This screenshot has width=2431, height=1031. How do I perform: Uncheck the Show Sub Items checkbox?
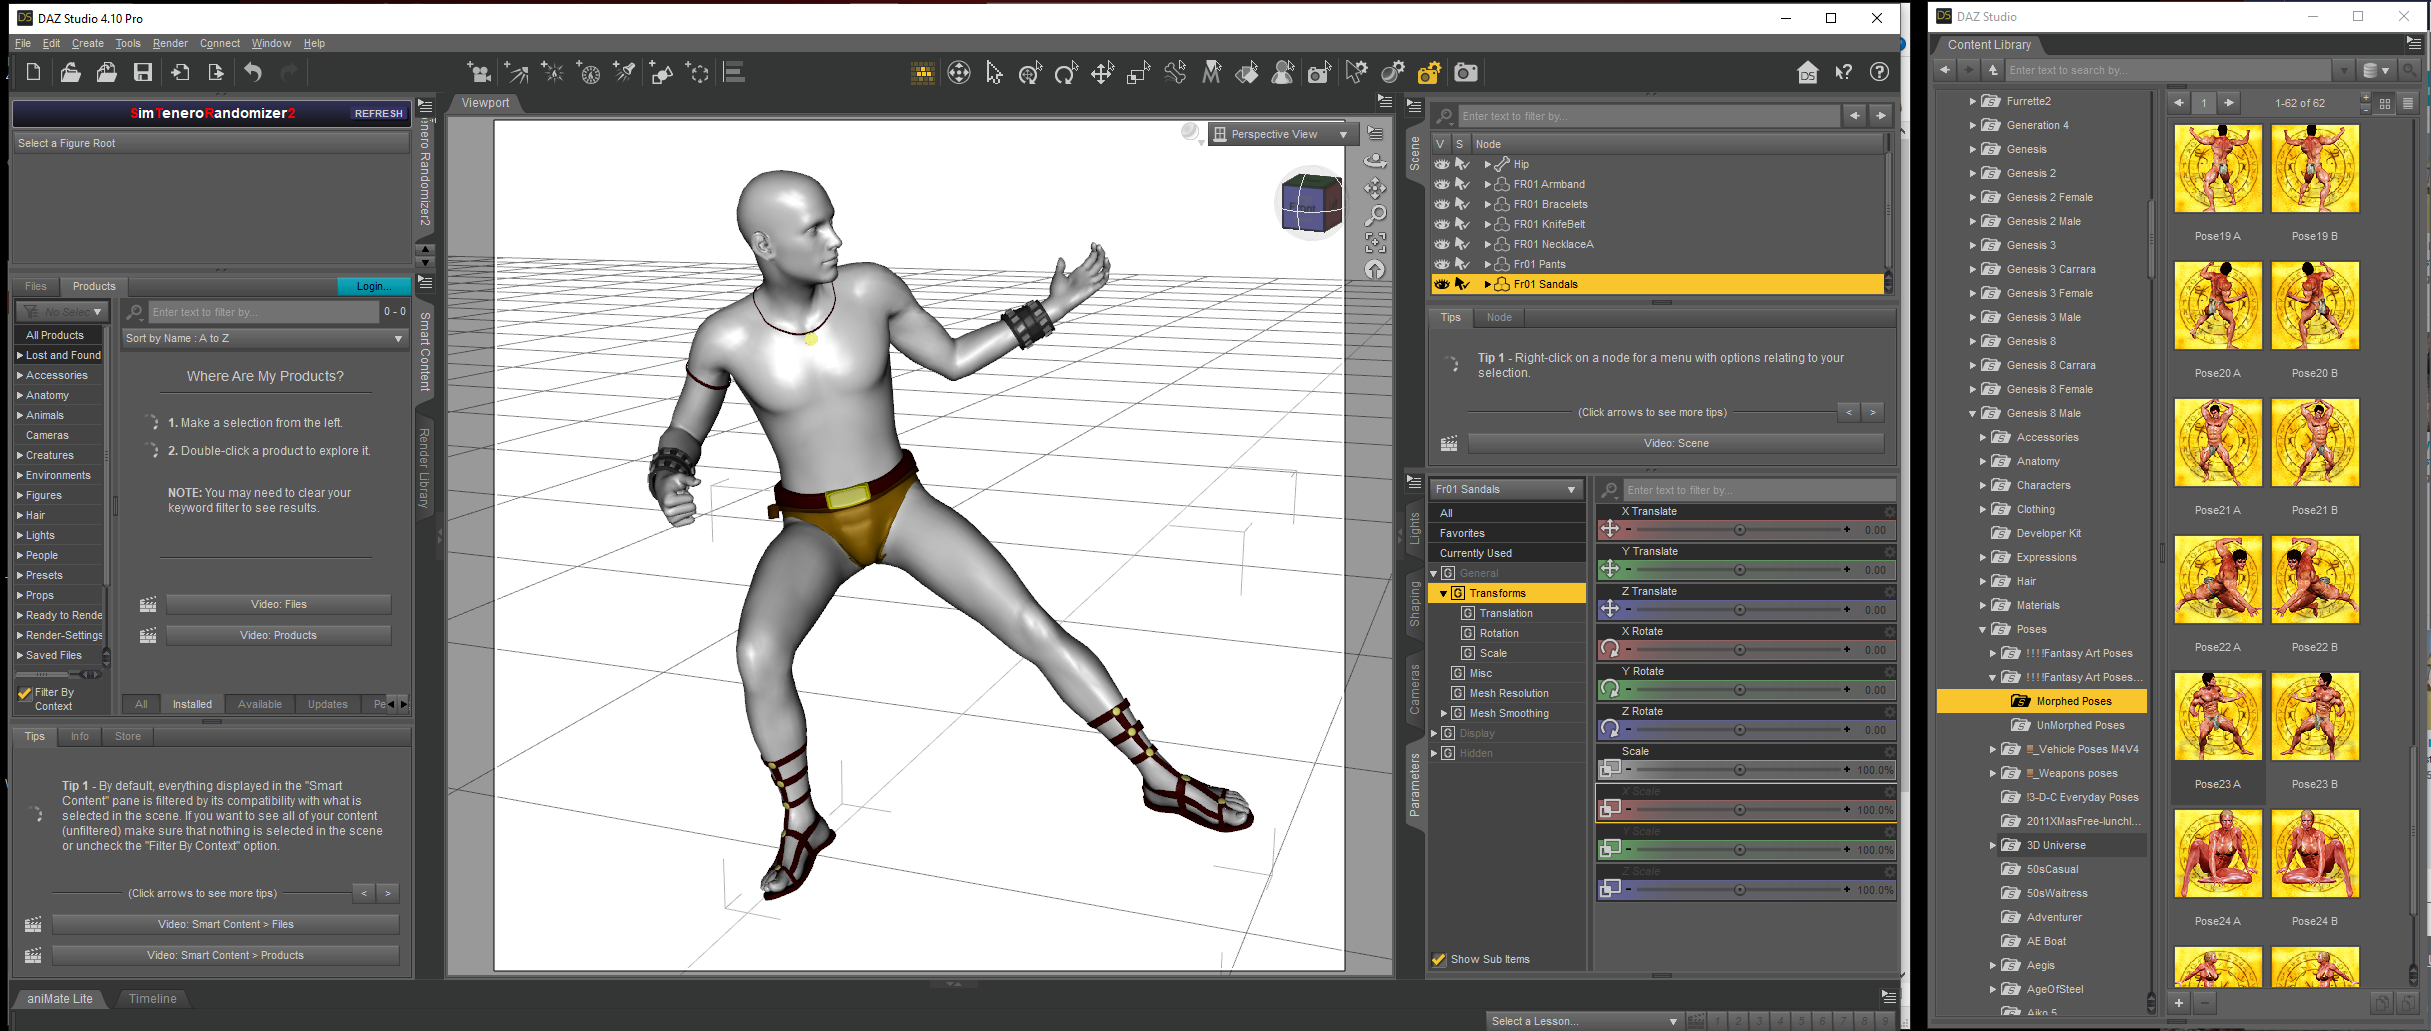[x=1439, y=959]
